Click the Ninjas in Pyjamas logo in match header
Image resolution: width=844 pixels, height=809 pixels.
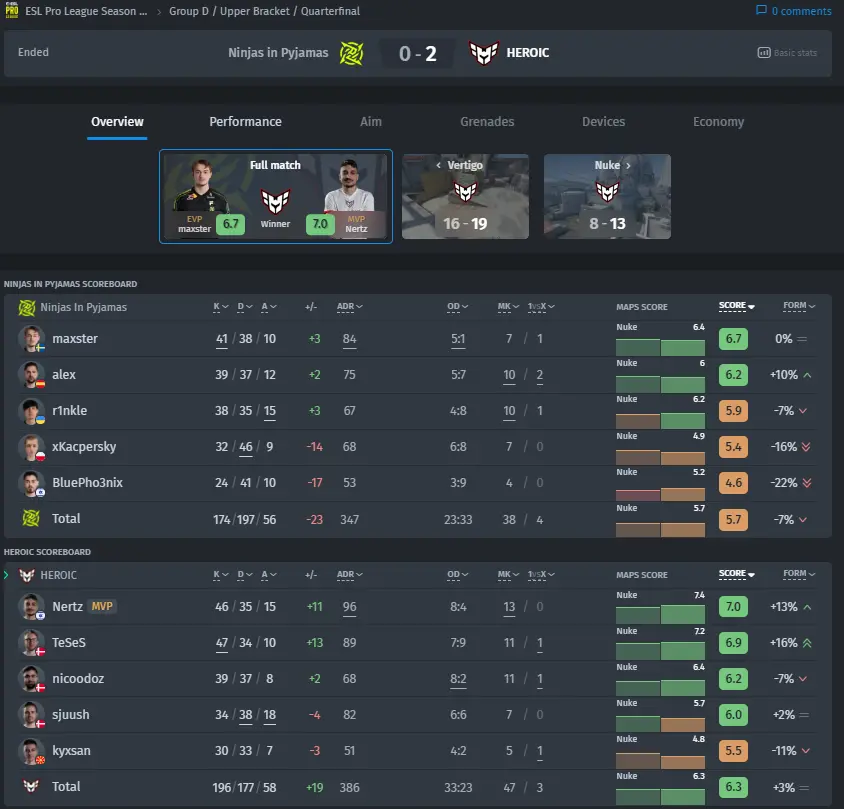[x=351, y=53]
